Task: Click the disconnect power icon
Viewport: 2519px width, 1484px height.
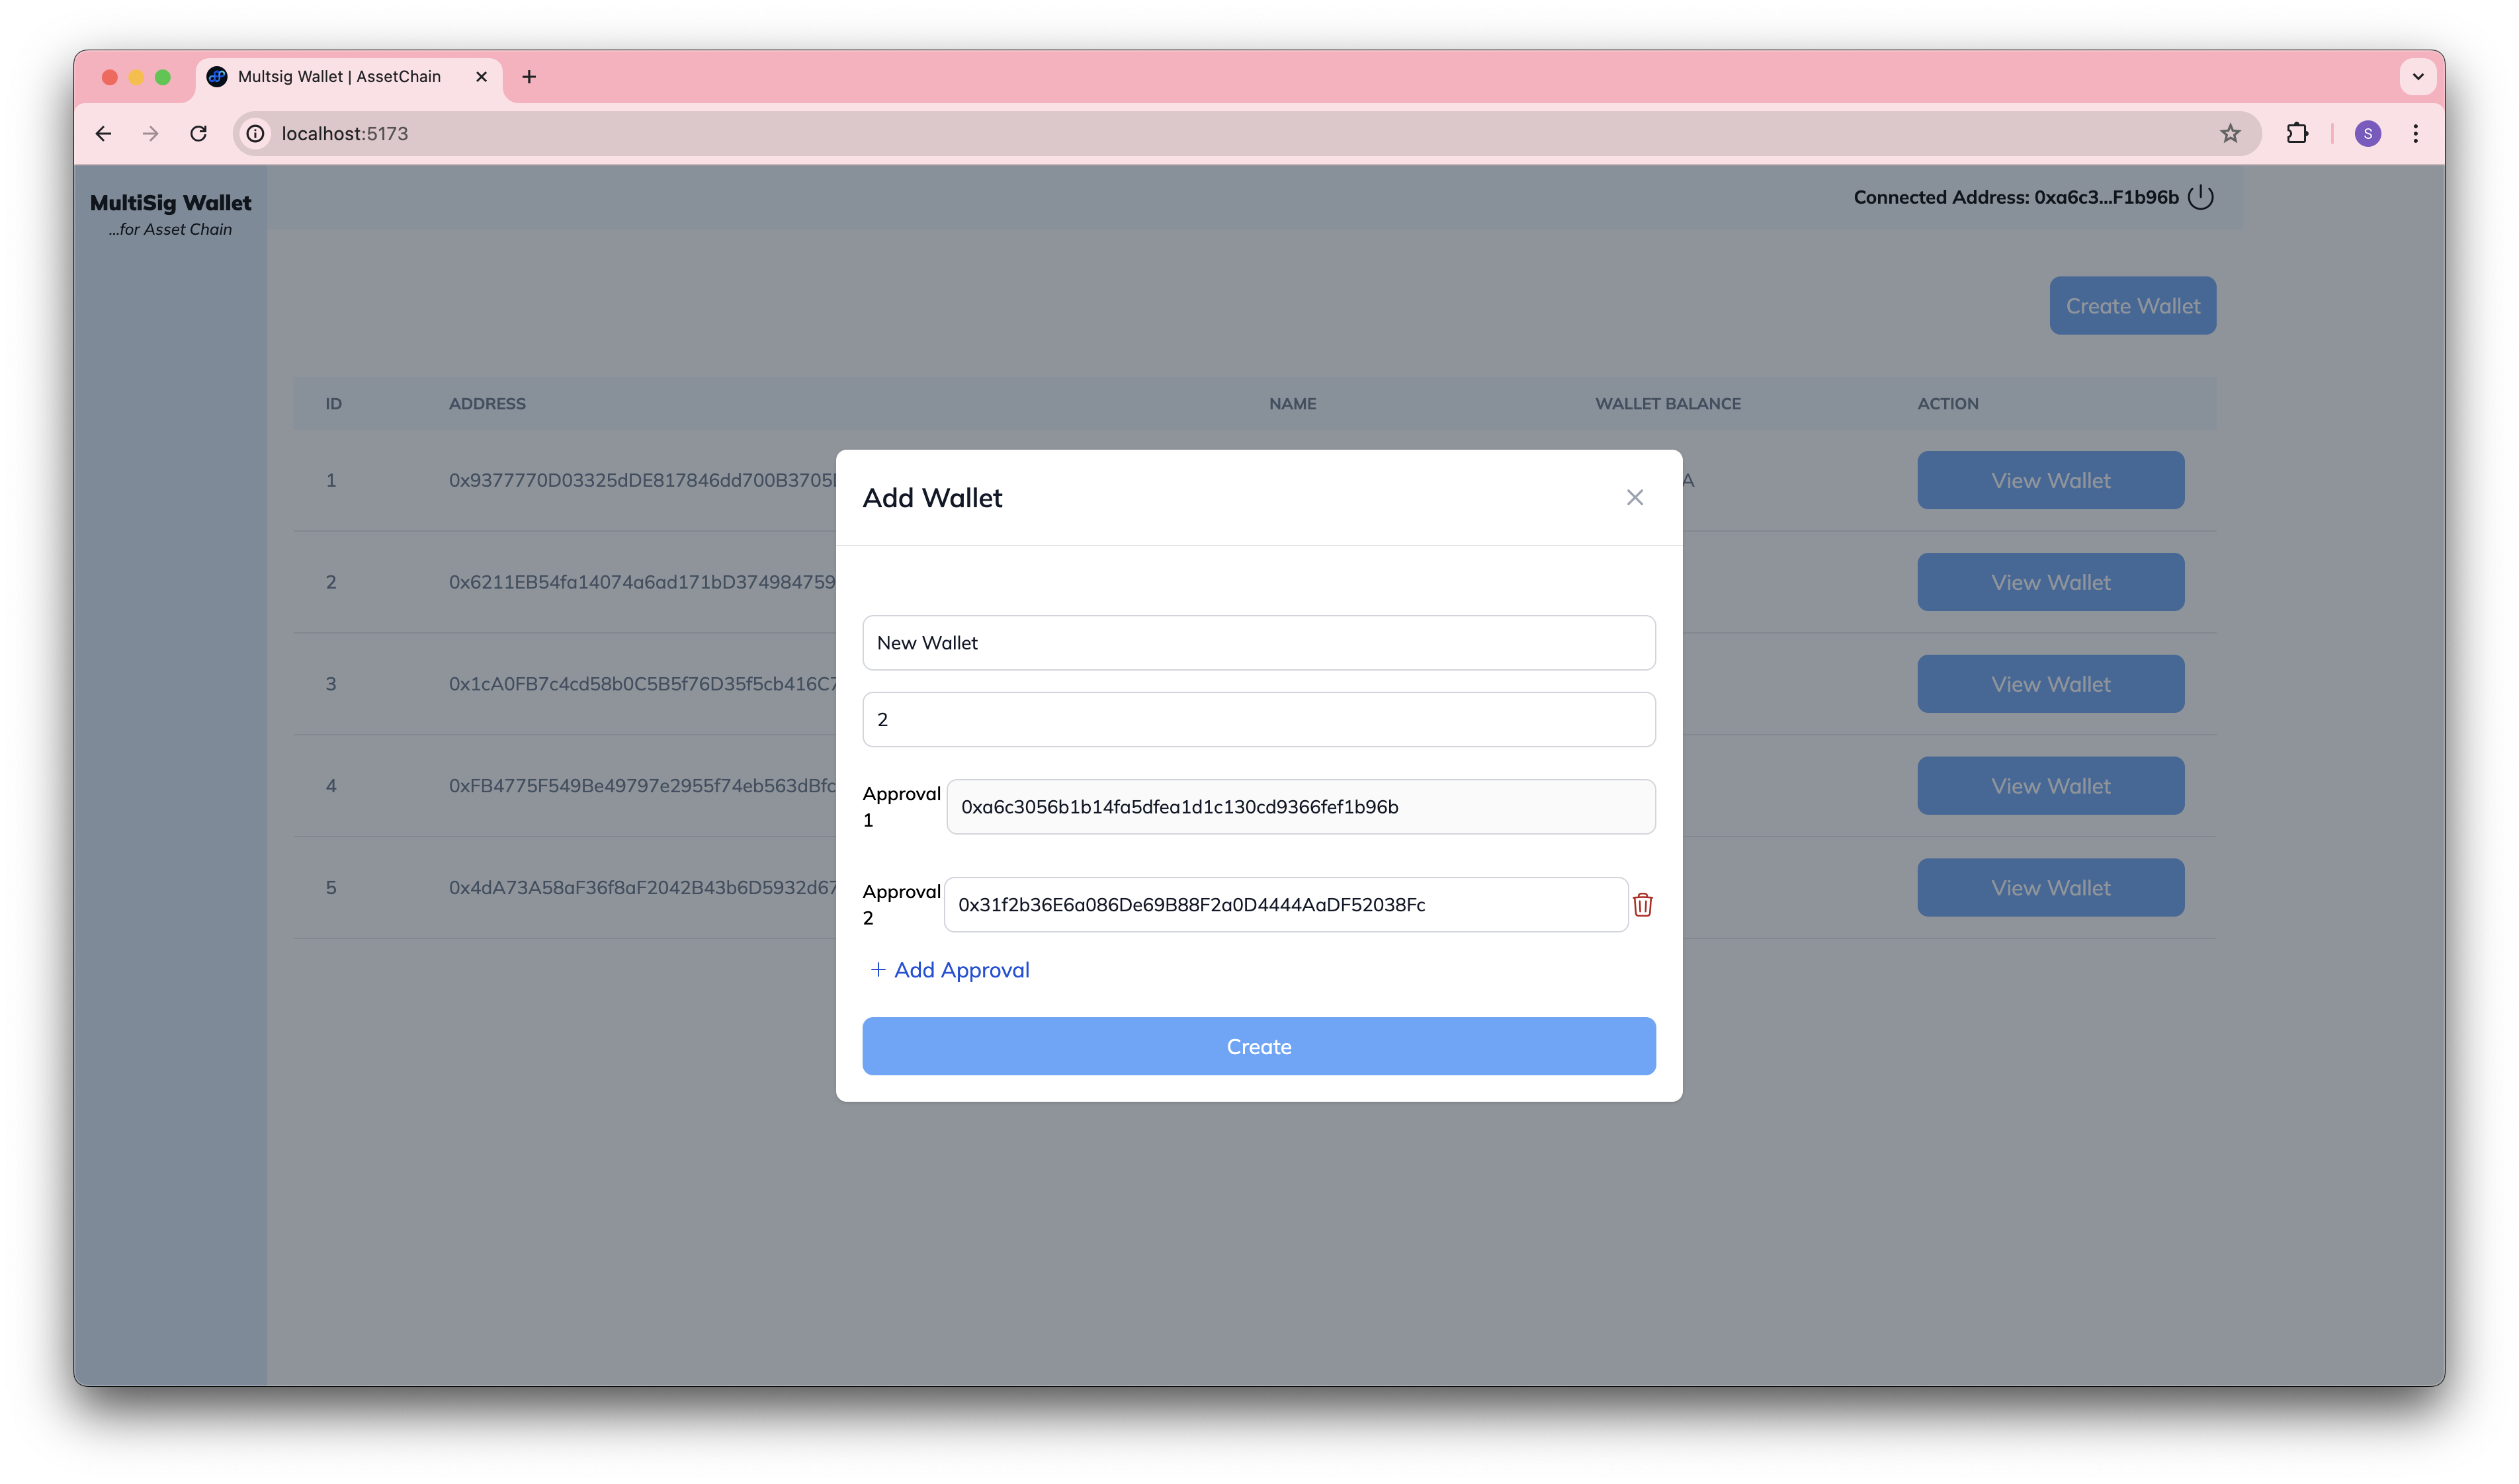Action: 2200,197
